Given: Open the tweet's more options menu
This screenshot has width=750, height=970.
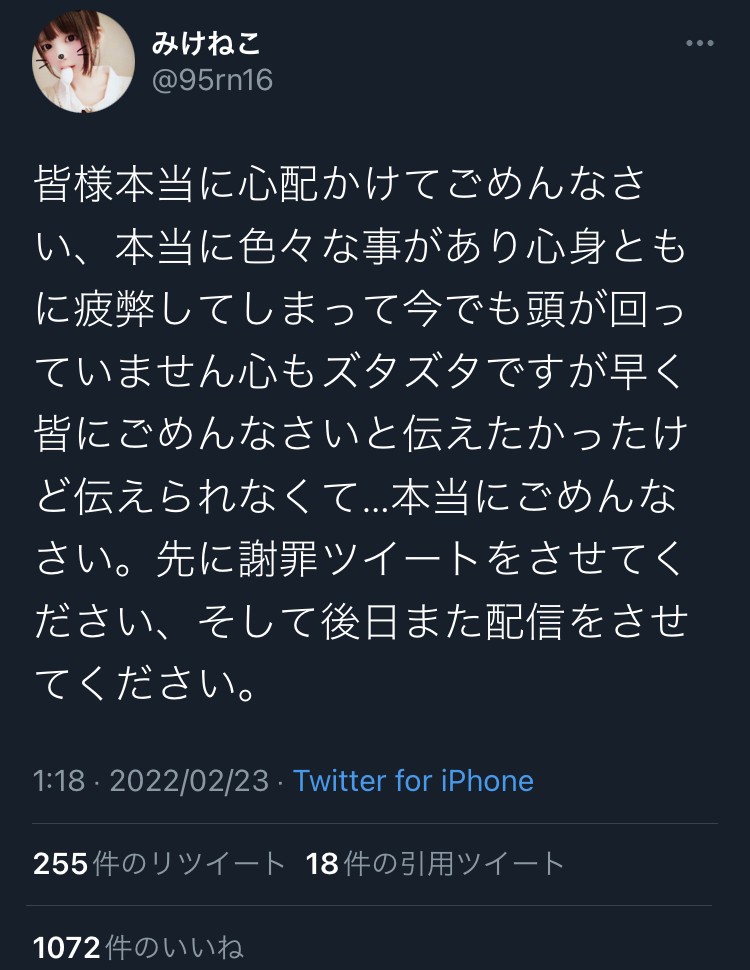Looking at the screenshot, I should (x=698, y=44).
